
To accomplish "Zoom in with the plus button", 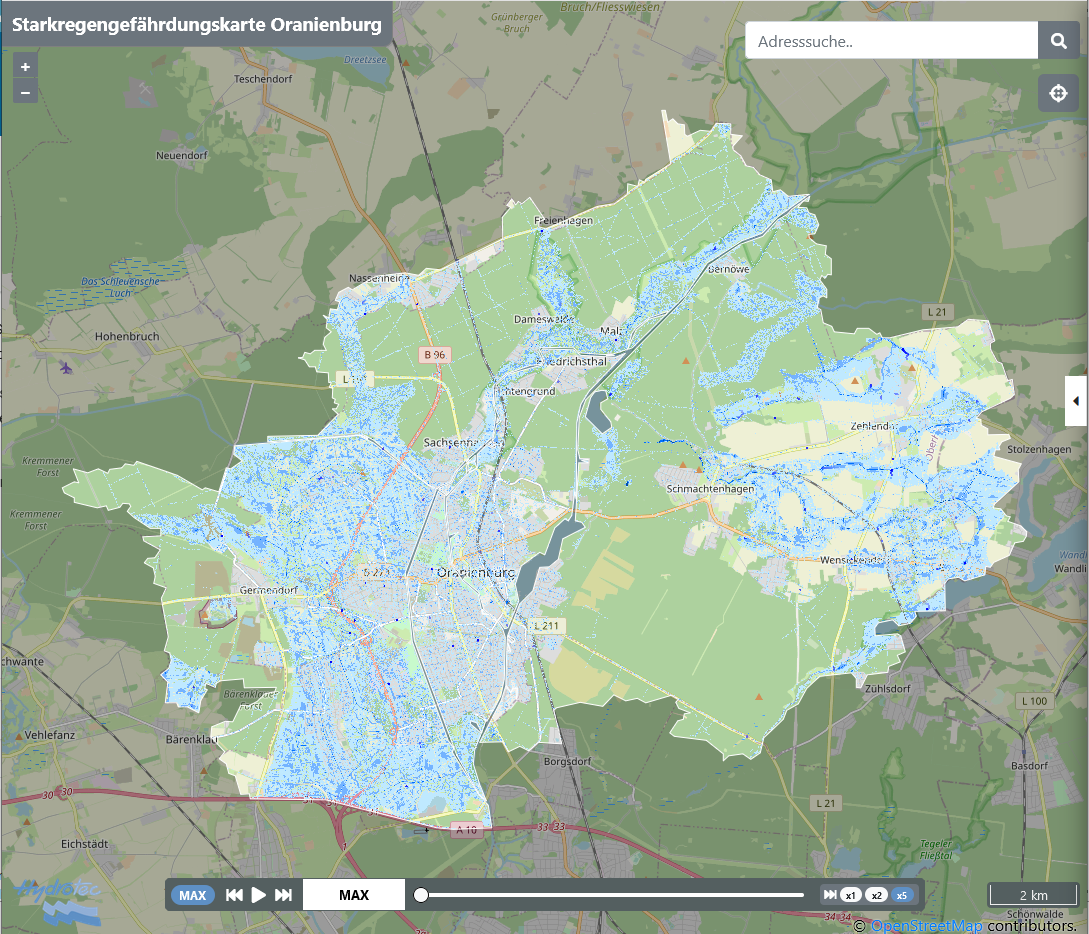I will [x=25, y=66].
